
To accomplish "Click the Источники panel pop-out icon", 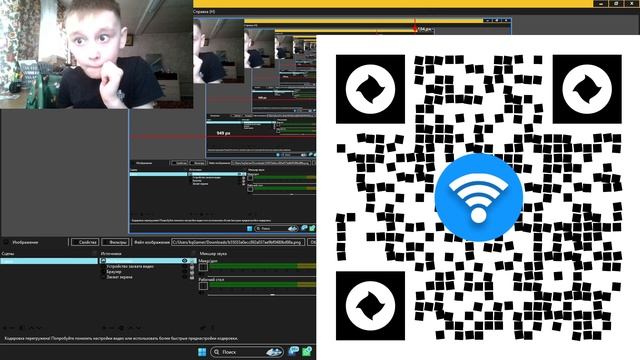I will coord(193,253).
